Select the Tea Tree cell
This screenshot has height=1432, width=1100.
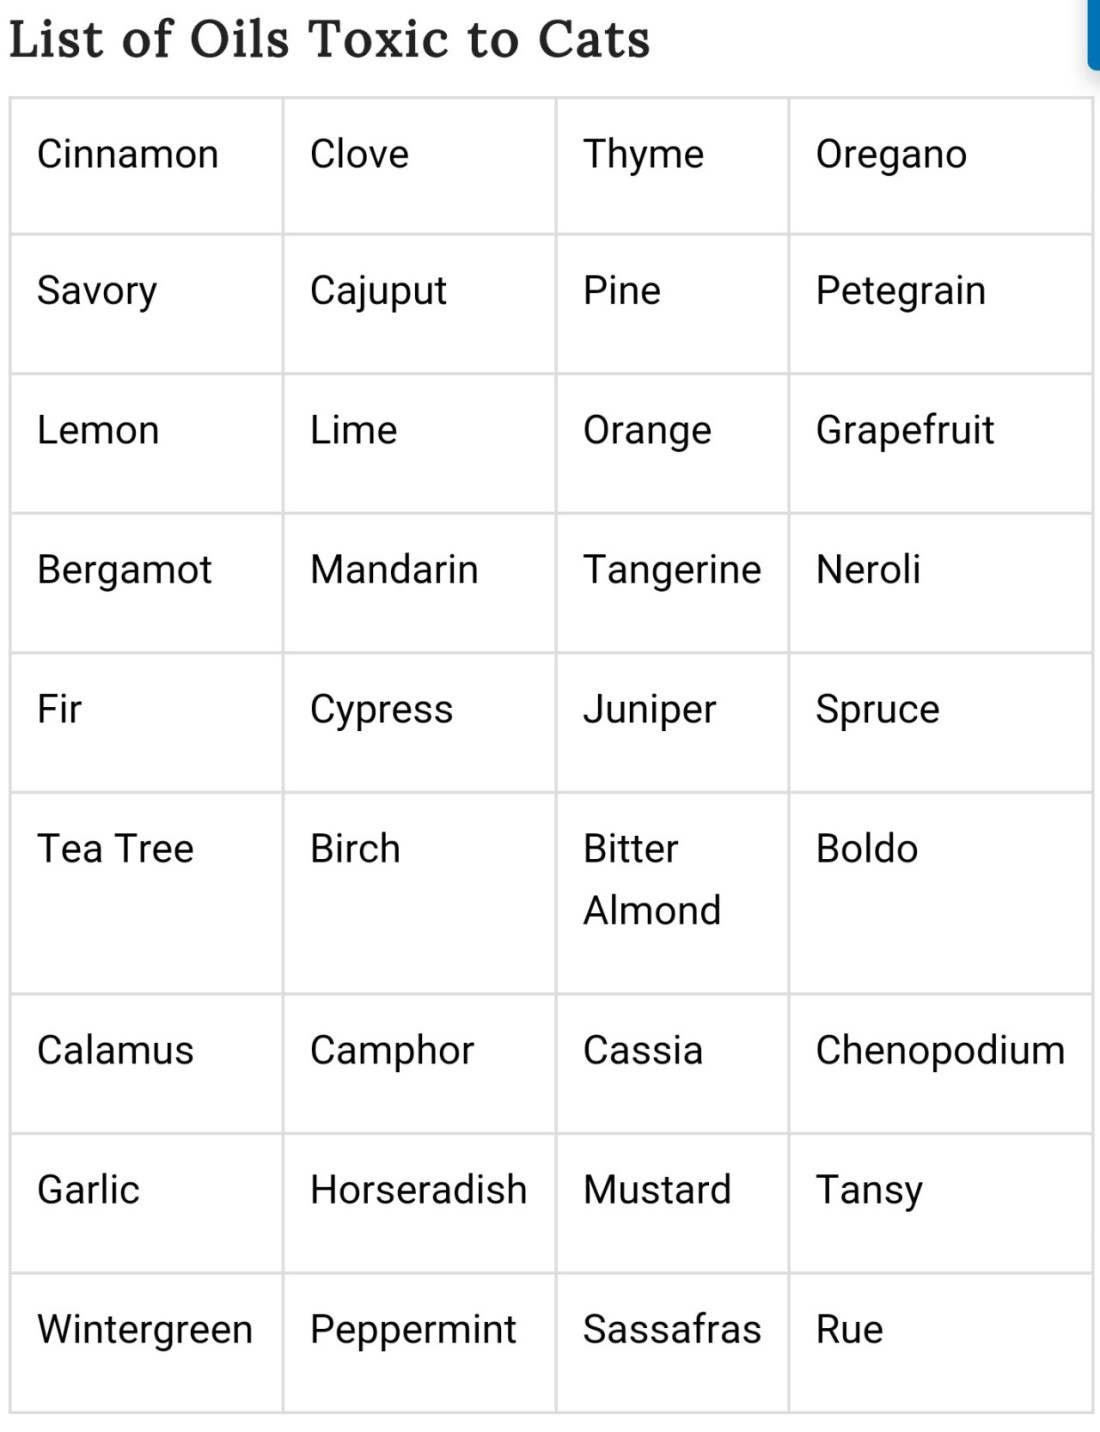coord(116,849)
